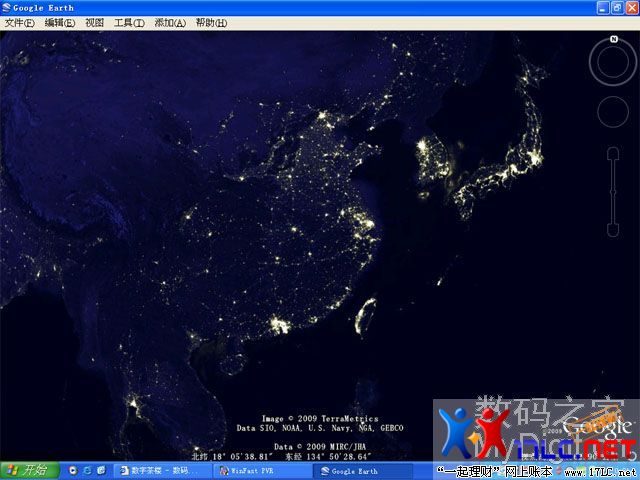Image resolution: width=640 pixels, height=480 pixels.
Task: Open the 添加(A) menu
Action: pyautogui.click(x=170, y=23)
